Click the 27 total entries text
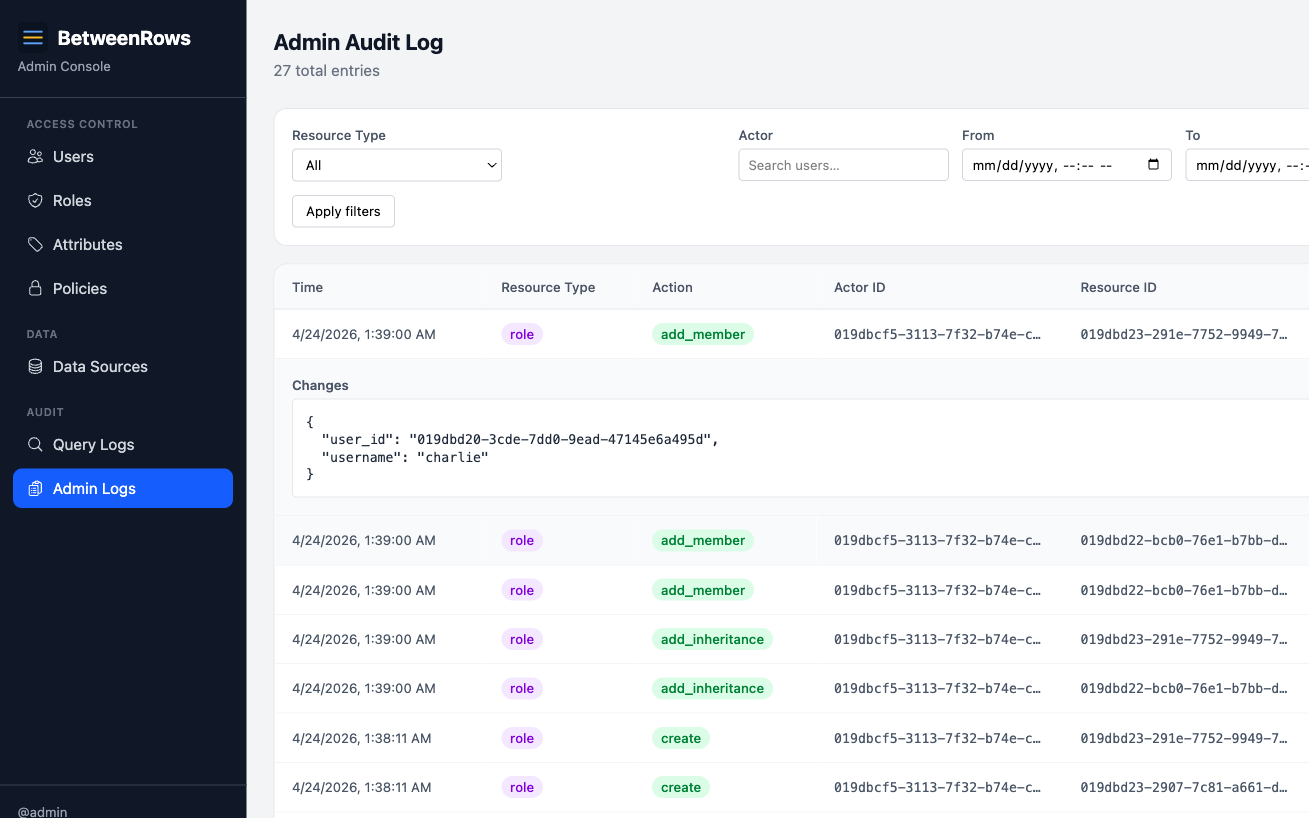The width and height of the screenshot is (1309, 818). click(x=327, y=71)
